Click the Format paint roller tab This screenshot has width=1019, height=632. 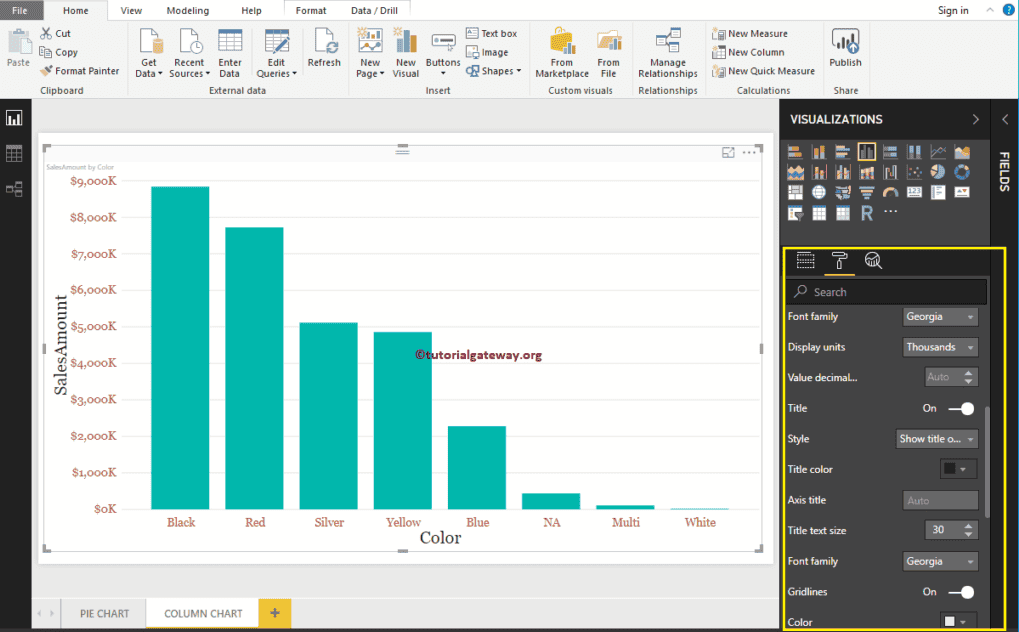tap(839, 261)
